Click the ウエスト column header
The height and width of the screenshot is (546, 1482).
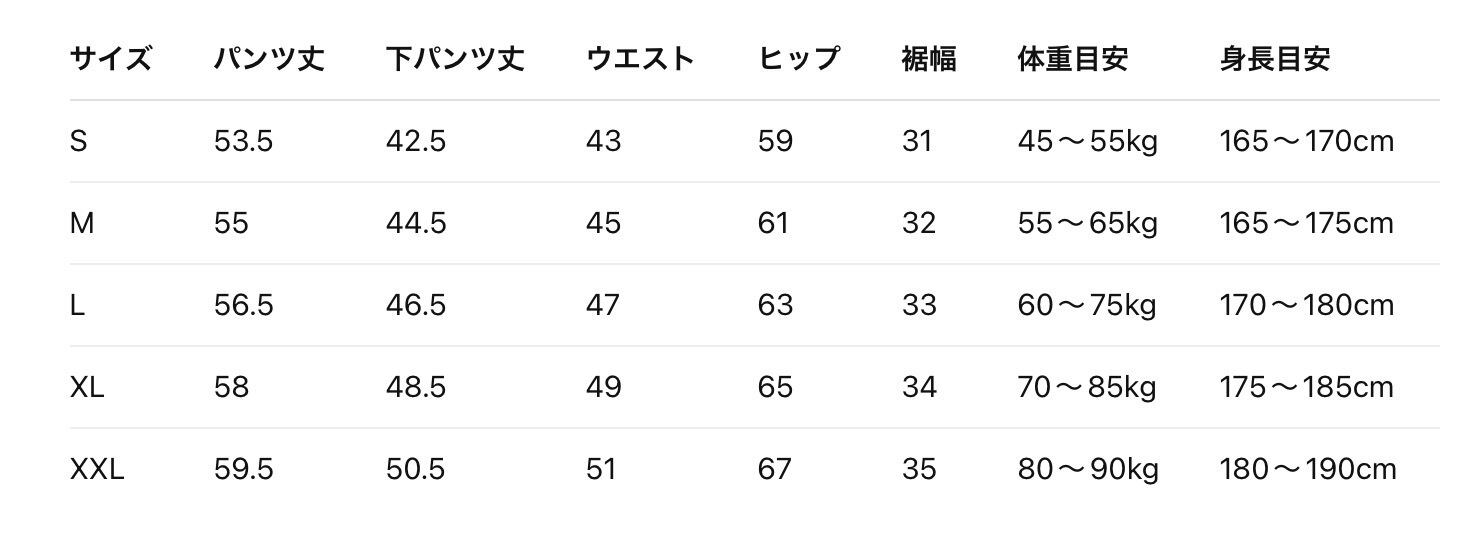coord(640,59)
